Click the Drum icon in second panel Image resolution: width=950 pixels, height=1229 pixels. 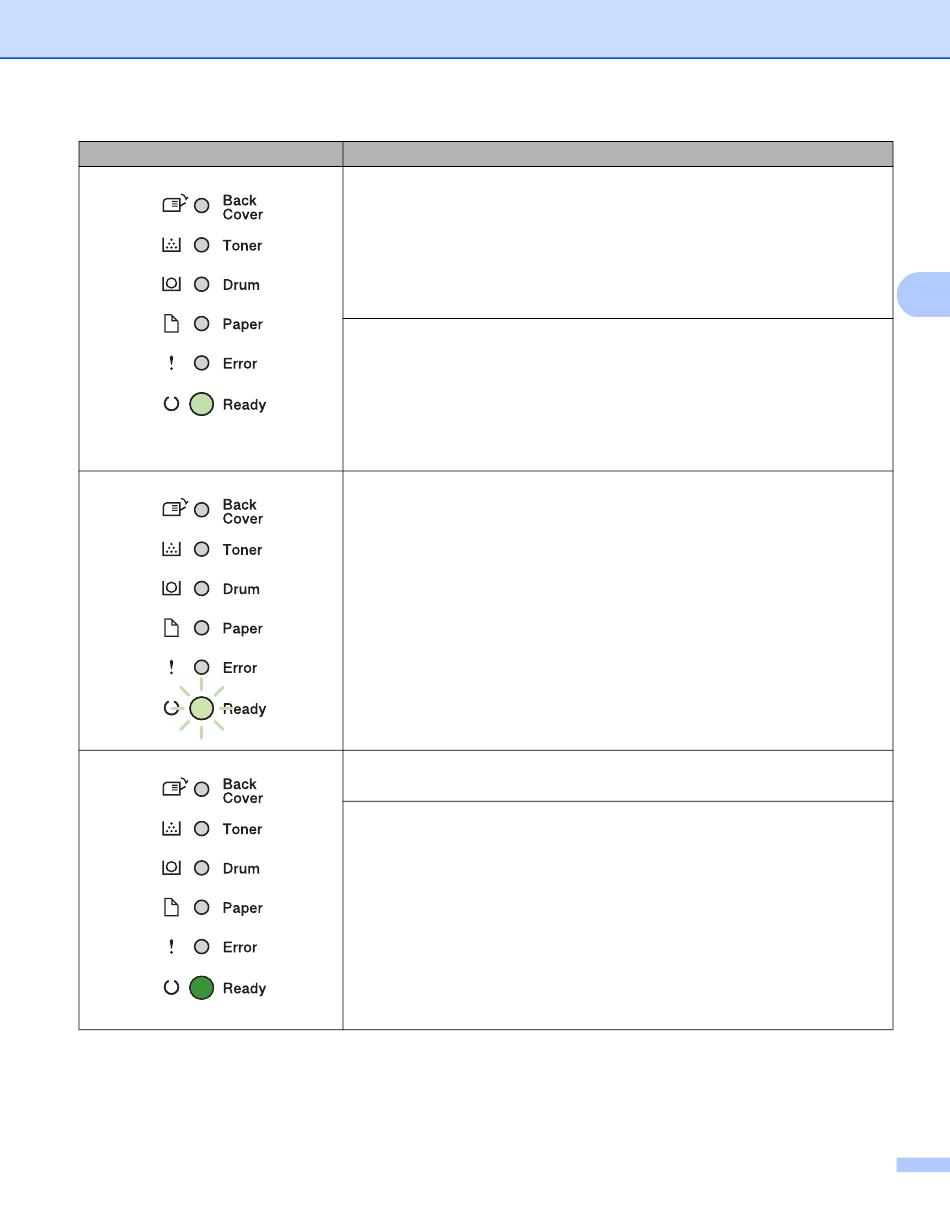171,589
